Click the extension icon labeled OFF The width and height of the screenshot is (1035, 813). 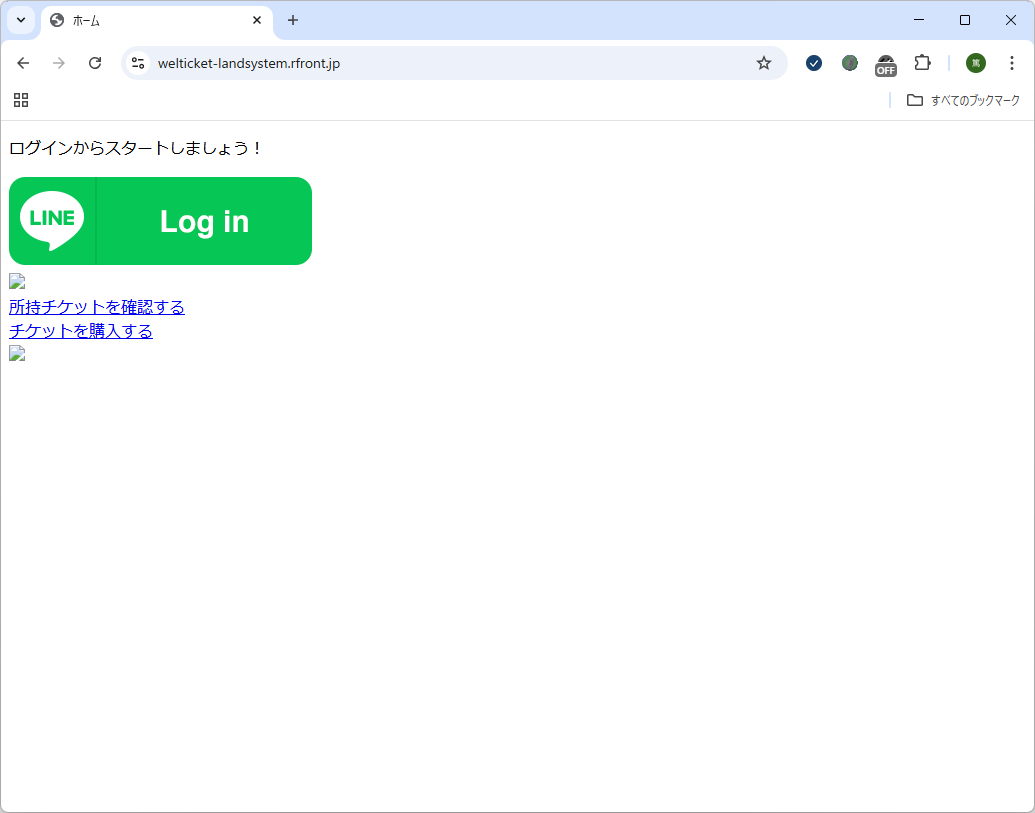point(886,65)
